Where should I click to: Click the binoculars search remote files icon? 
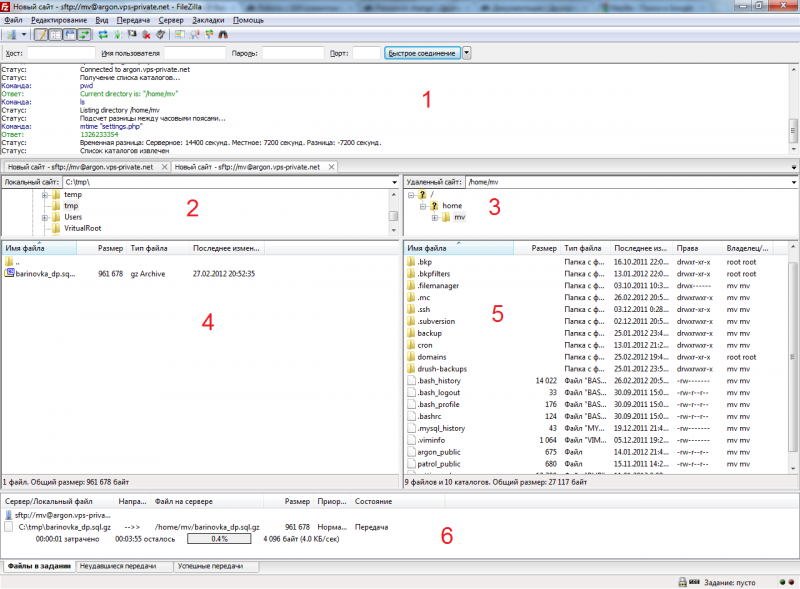(222, 34)
